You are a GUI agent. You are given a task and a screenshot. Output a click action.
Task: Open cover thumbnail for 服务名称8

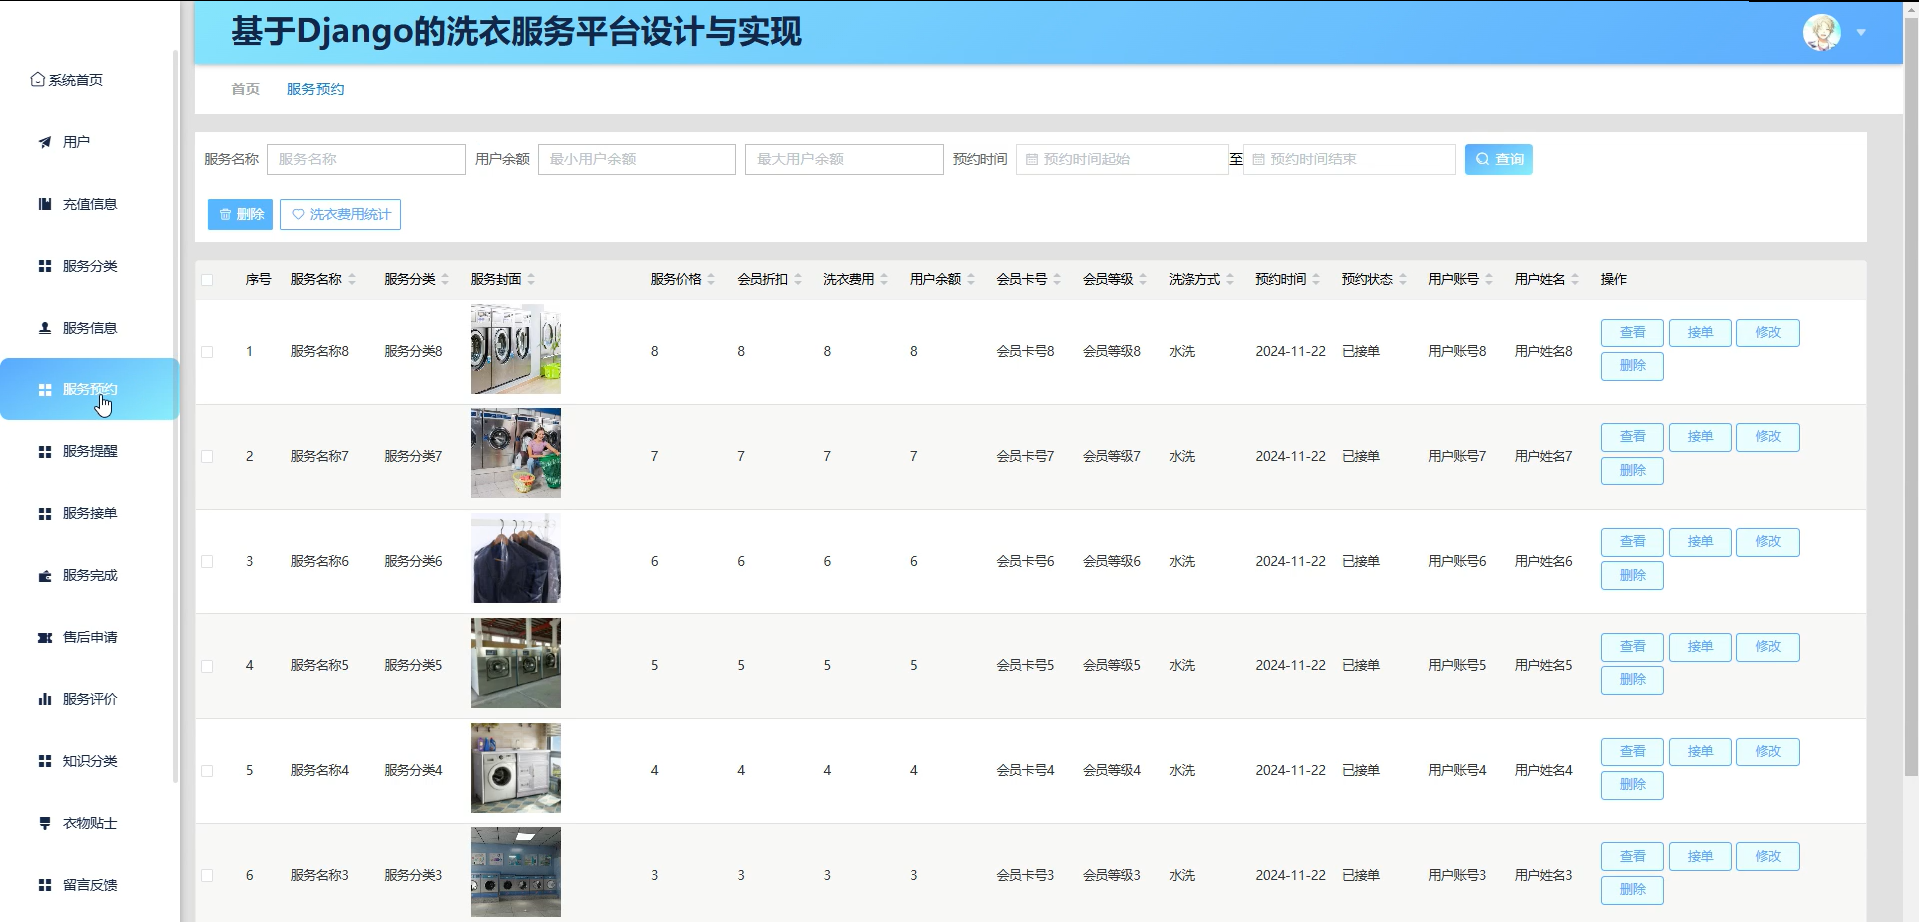click(516, 349)
